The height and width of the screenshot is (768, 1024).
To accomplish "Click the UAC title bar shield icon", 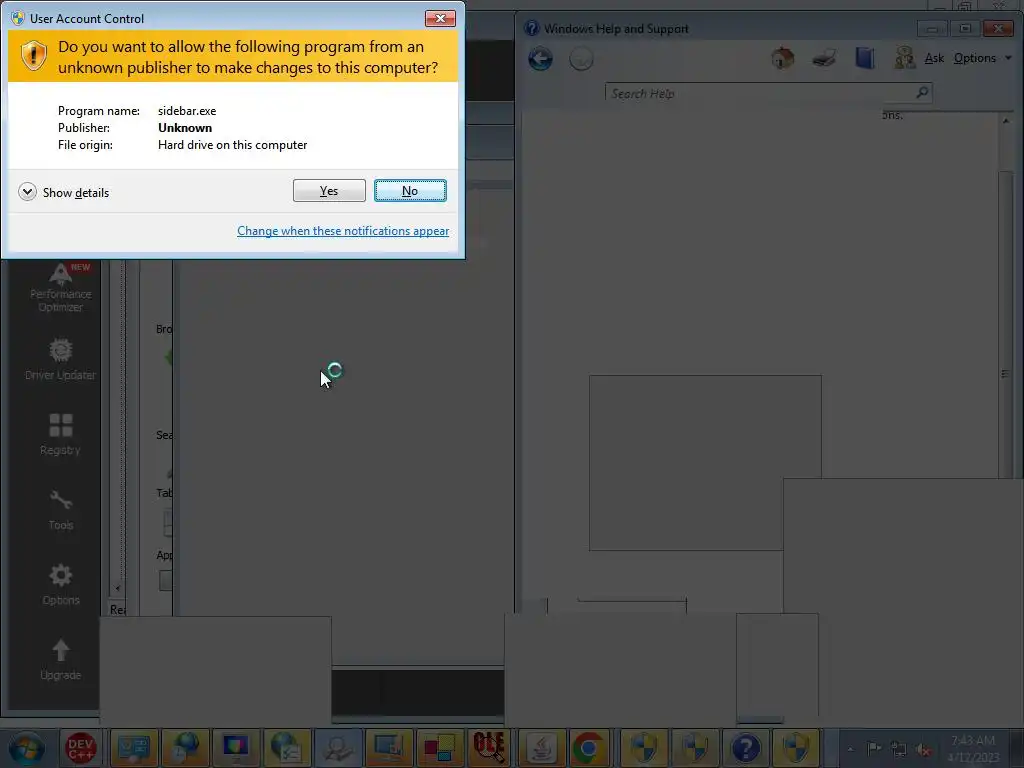I will coord(18,18).
